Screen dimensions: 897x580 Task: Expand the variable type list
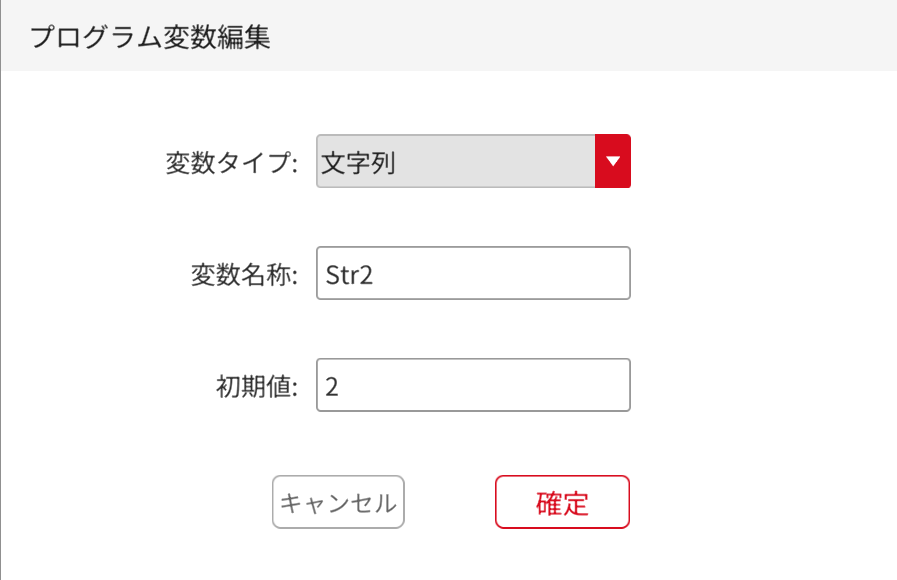(613, 162)
